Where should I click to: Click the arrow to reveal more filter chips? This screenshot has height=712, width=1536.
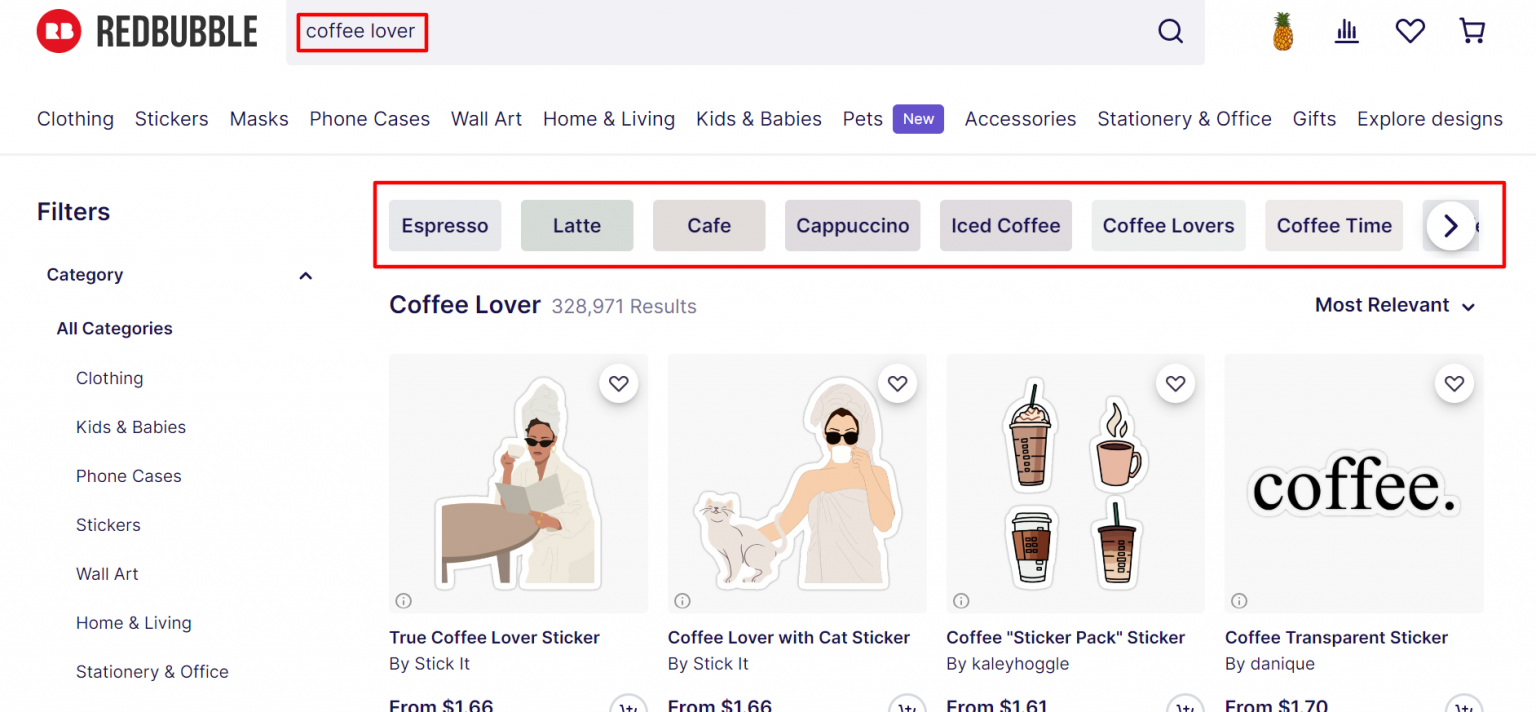[x=1450, y=226]
